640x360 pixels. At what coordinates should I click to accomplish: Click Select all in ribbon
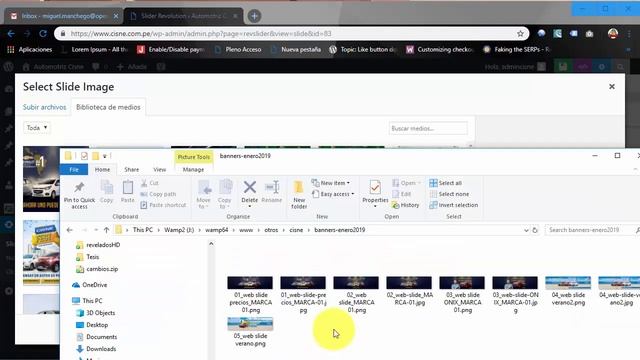point(446,183)
